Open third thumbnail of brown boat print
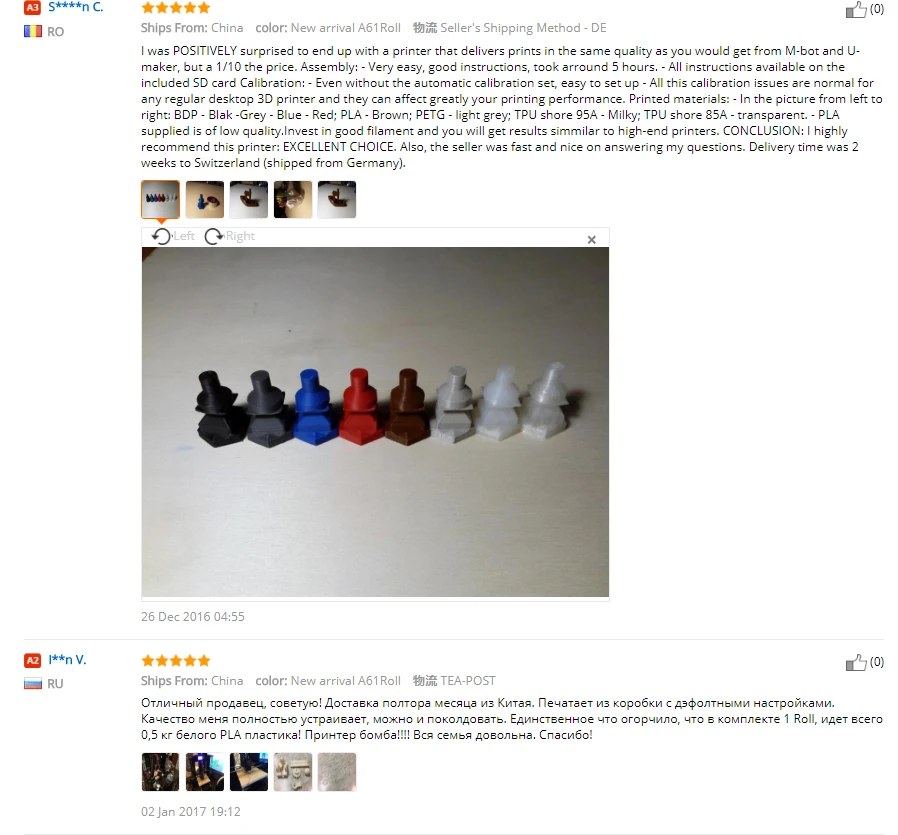The width and height of the screenshot is (898, 835). coord(249,199)
